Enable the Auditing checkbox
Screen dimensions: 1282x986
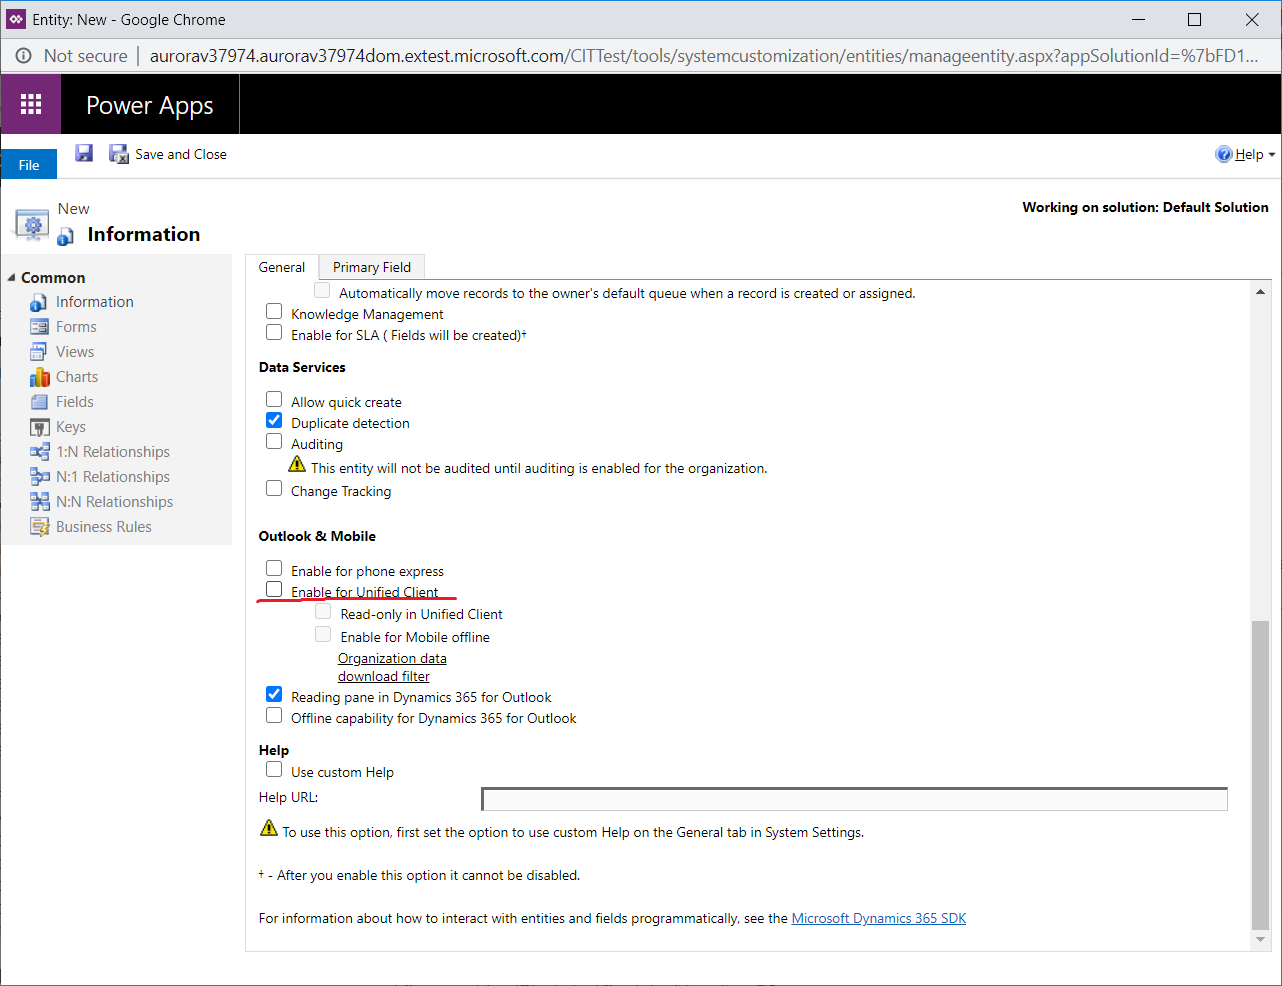[274, 441]
